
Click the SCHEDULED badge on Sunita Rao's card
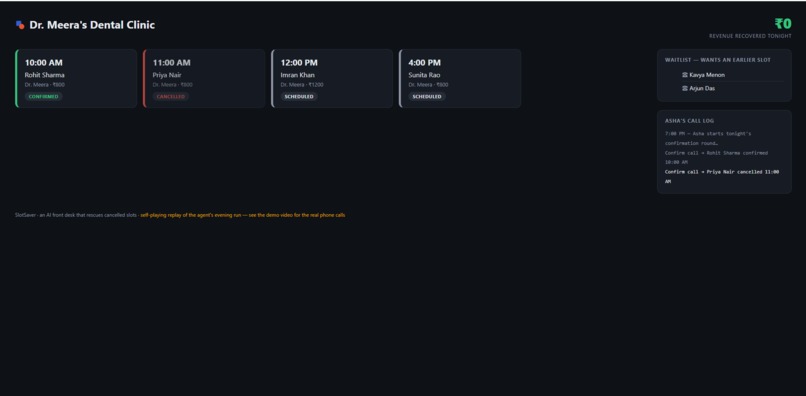[427, 96]
